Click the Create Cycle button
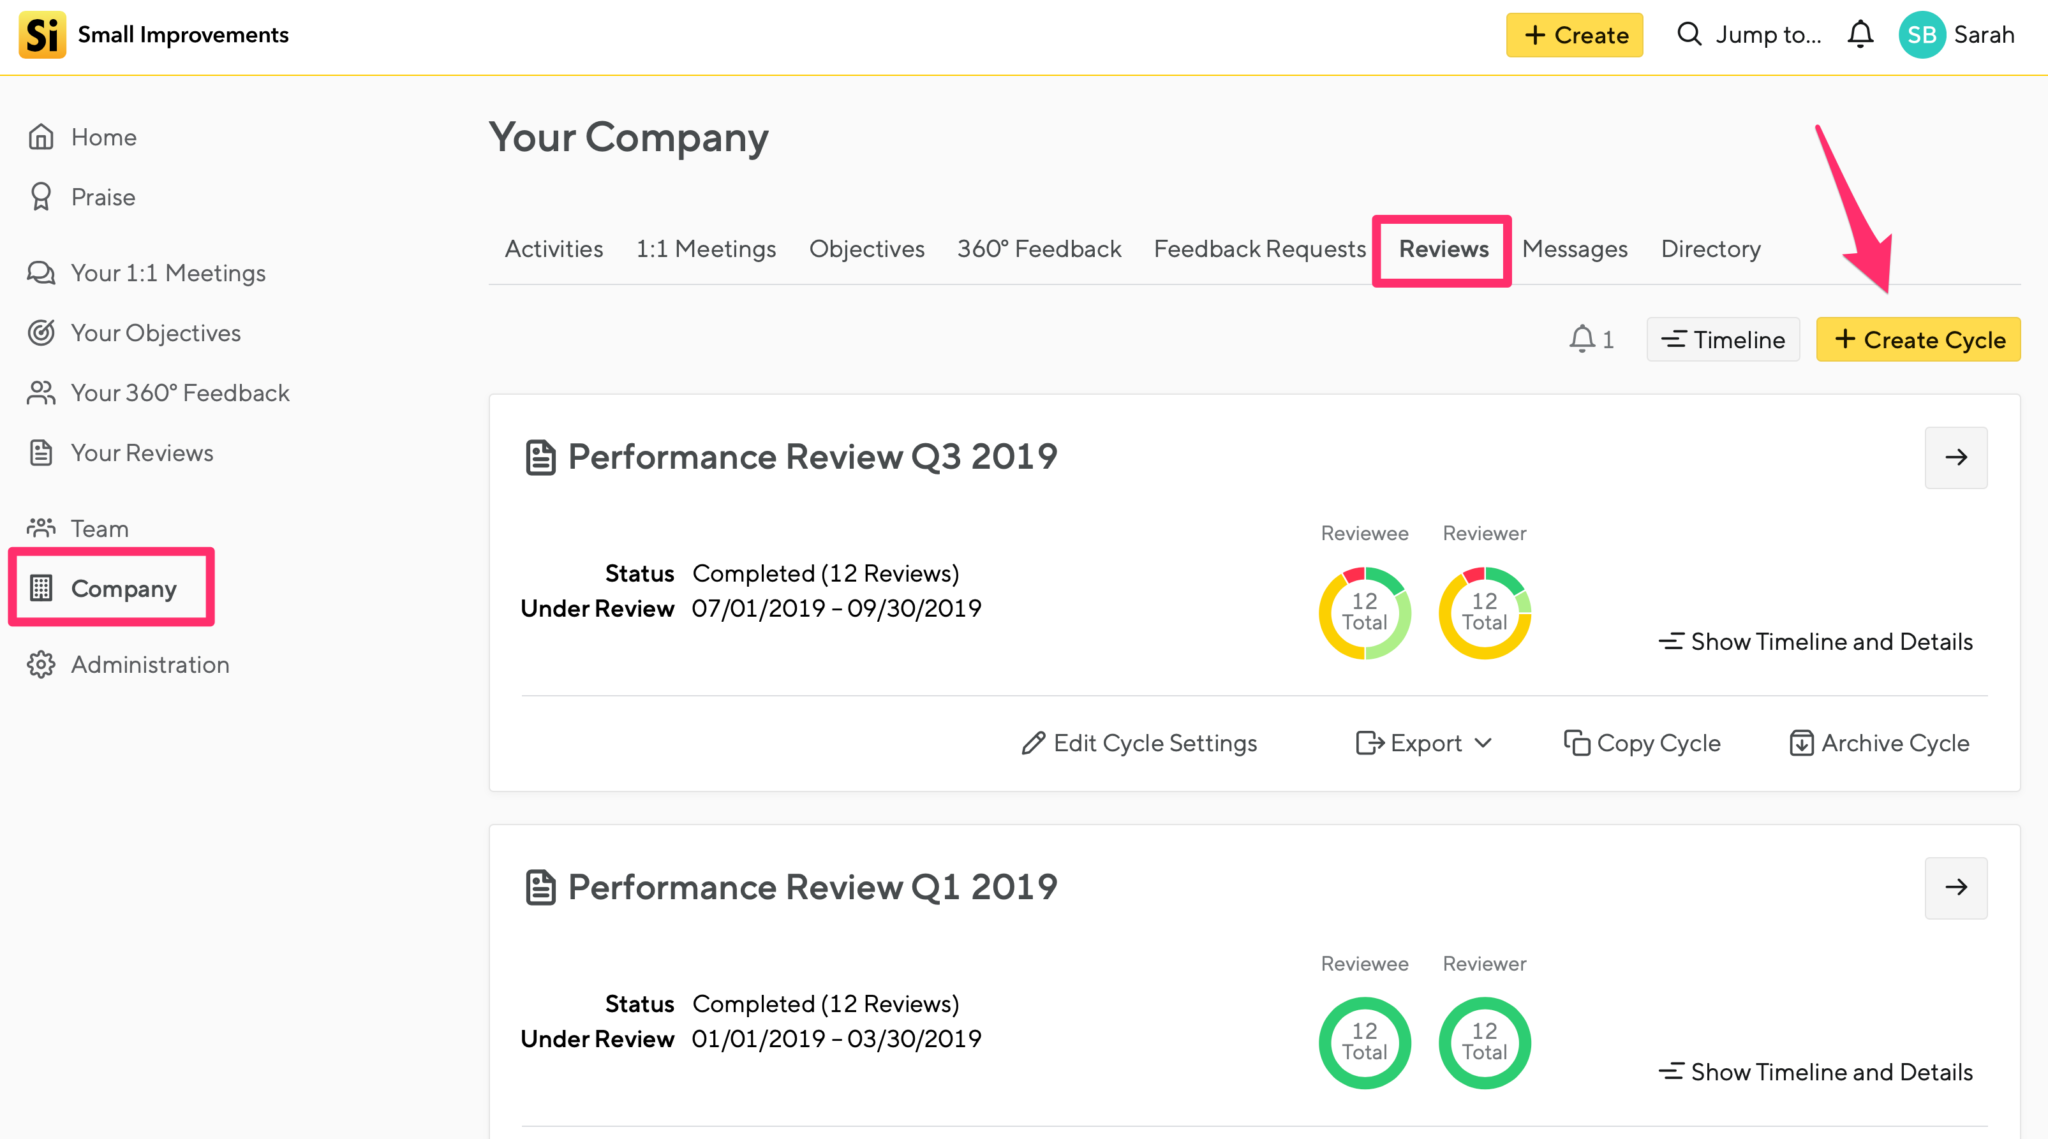 [x=1918, y=339]
